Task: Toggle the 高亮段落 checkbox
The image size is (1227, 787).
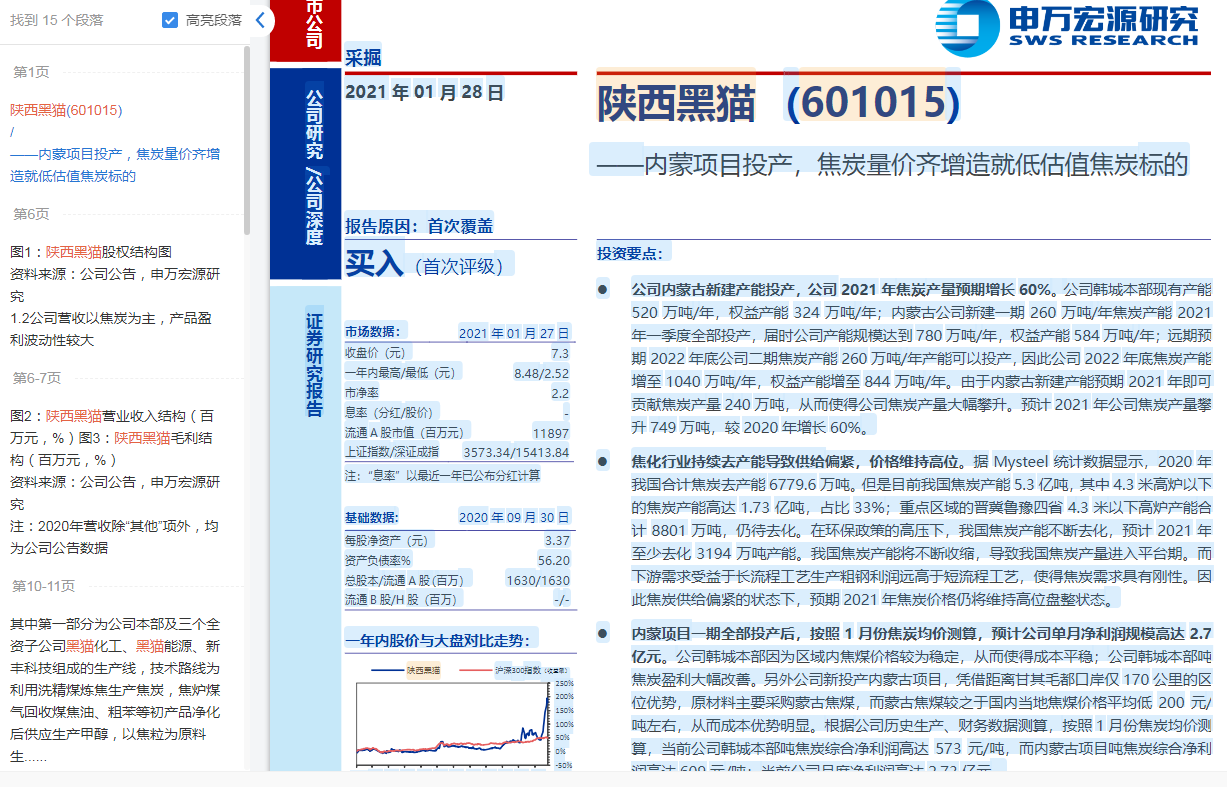Action: (170, 20)
